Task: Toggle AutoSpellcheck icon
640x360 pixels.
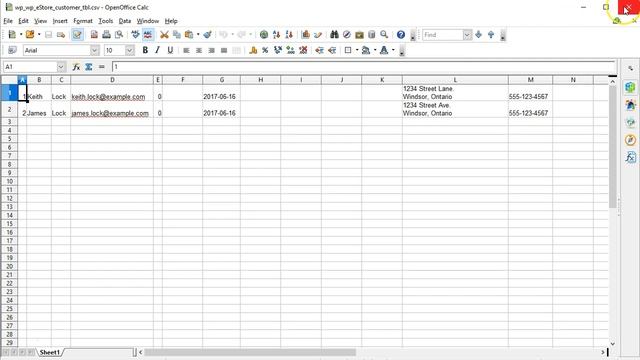Action: (148, 35)
